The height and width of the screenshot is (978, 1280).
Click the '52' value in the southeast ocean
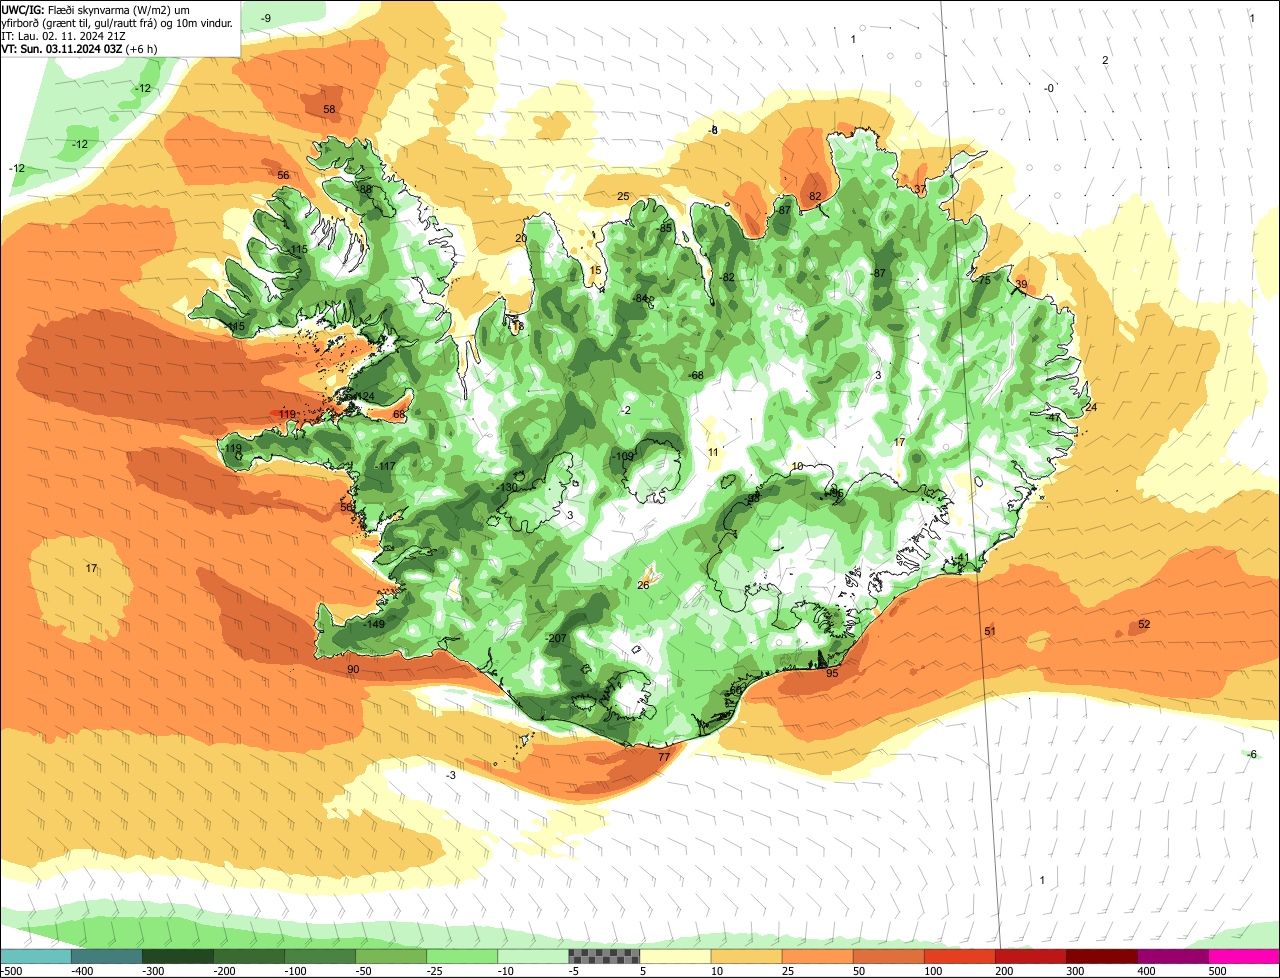1144,624
